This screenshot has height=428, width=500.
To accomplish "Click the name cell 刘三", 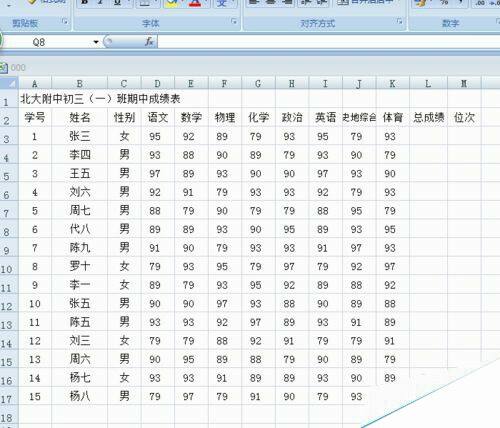I will pos(79,341).
